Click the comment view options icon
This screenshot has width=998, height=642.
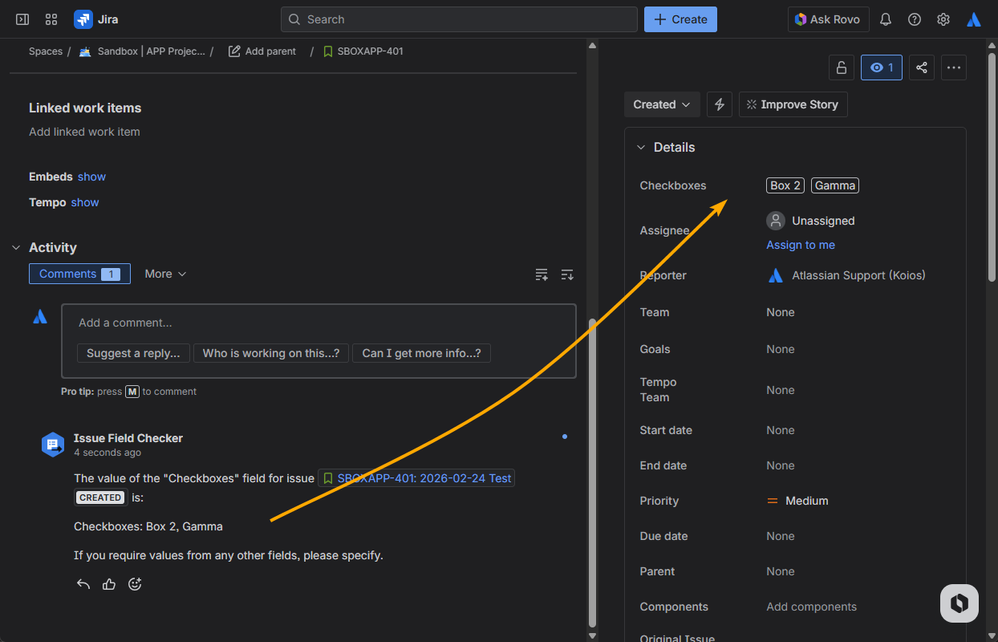click(541, 275)
